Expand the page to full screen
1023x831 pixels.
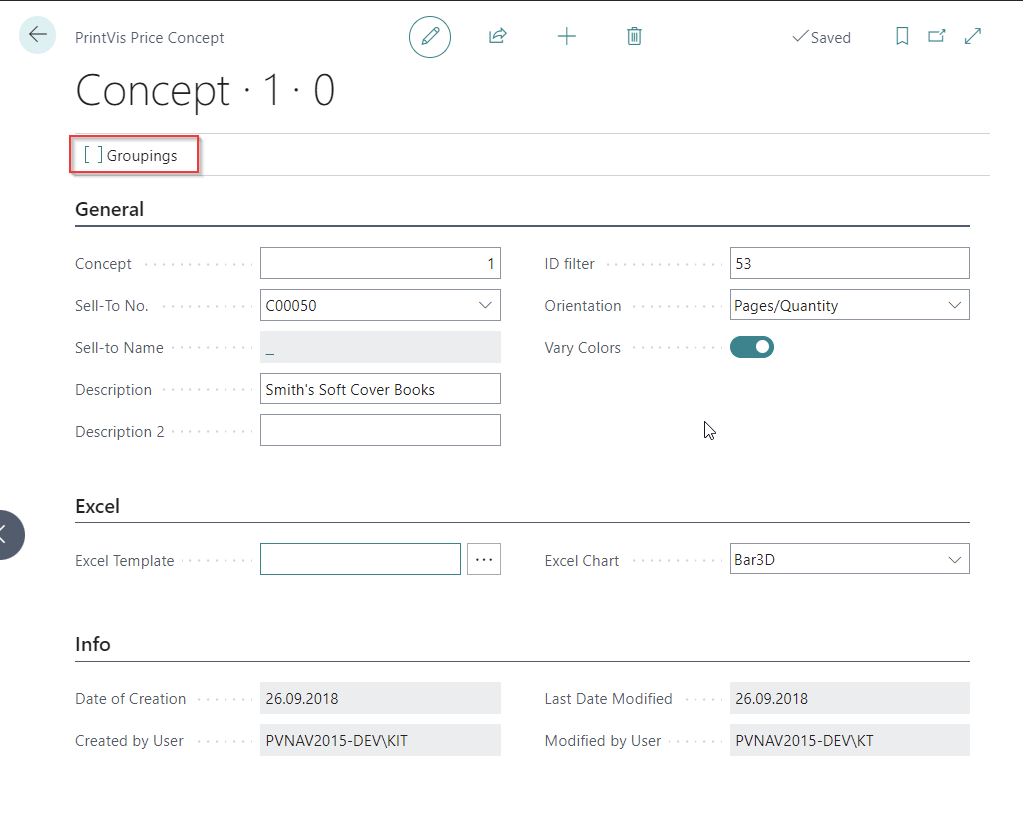[x=972, y=36]
